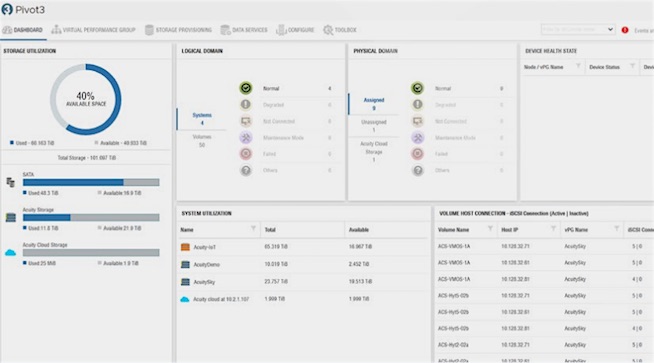Click Physical Domain Degraded status icon

[418, 104]
